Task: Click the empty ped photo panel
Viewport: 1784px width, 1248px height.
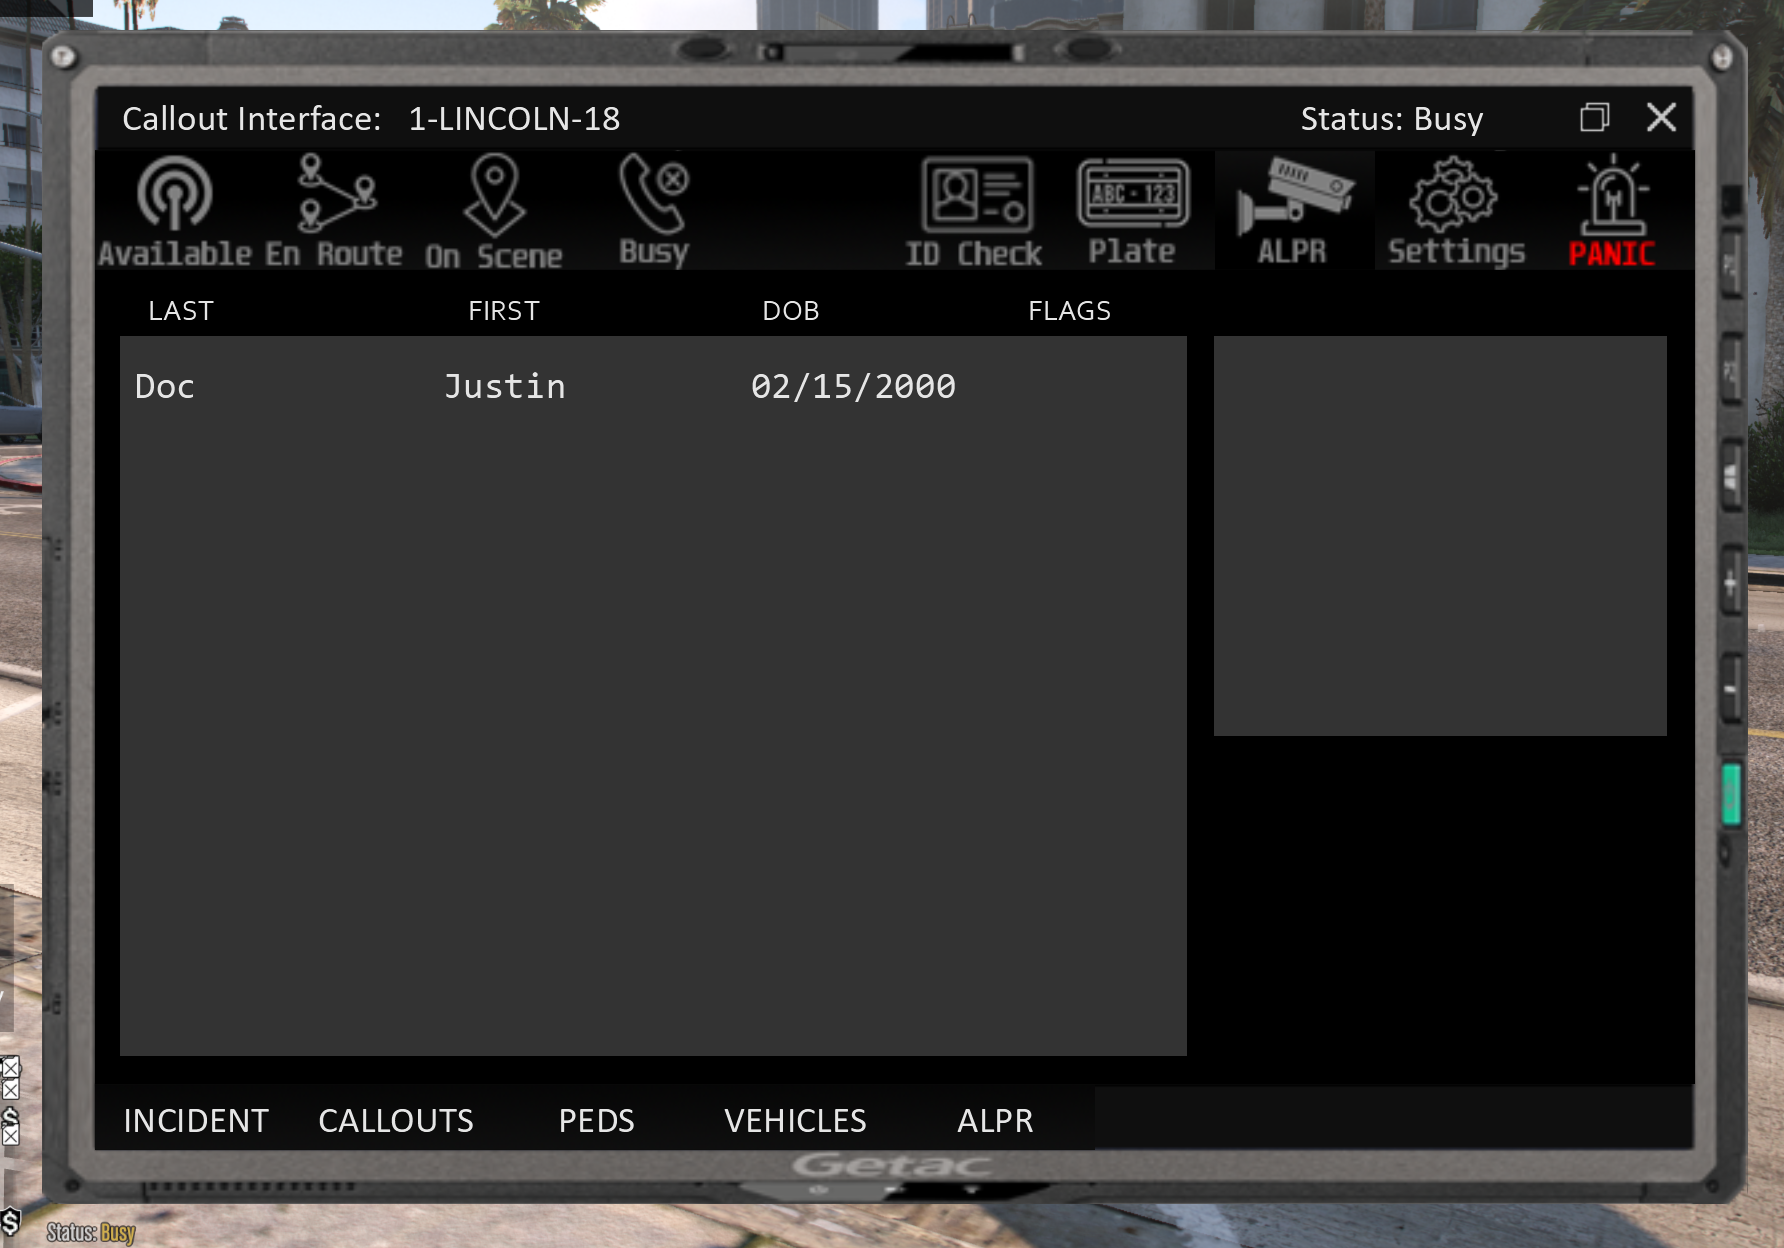Action: (x=1439, y=536)
